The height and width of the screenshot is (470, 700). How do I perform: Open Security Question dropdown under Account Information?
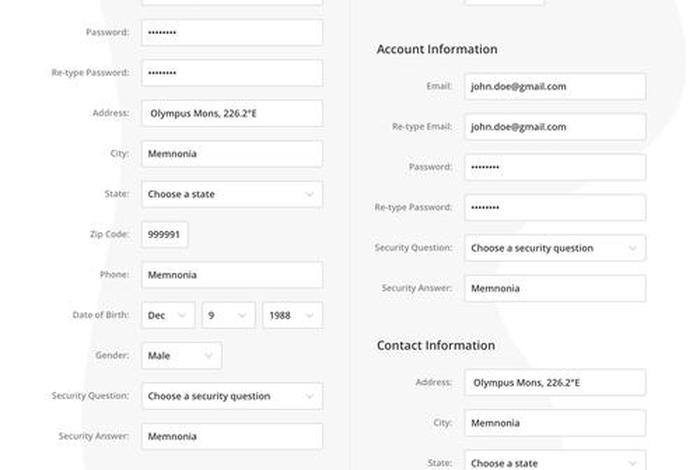tap(555, 248)
